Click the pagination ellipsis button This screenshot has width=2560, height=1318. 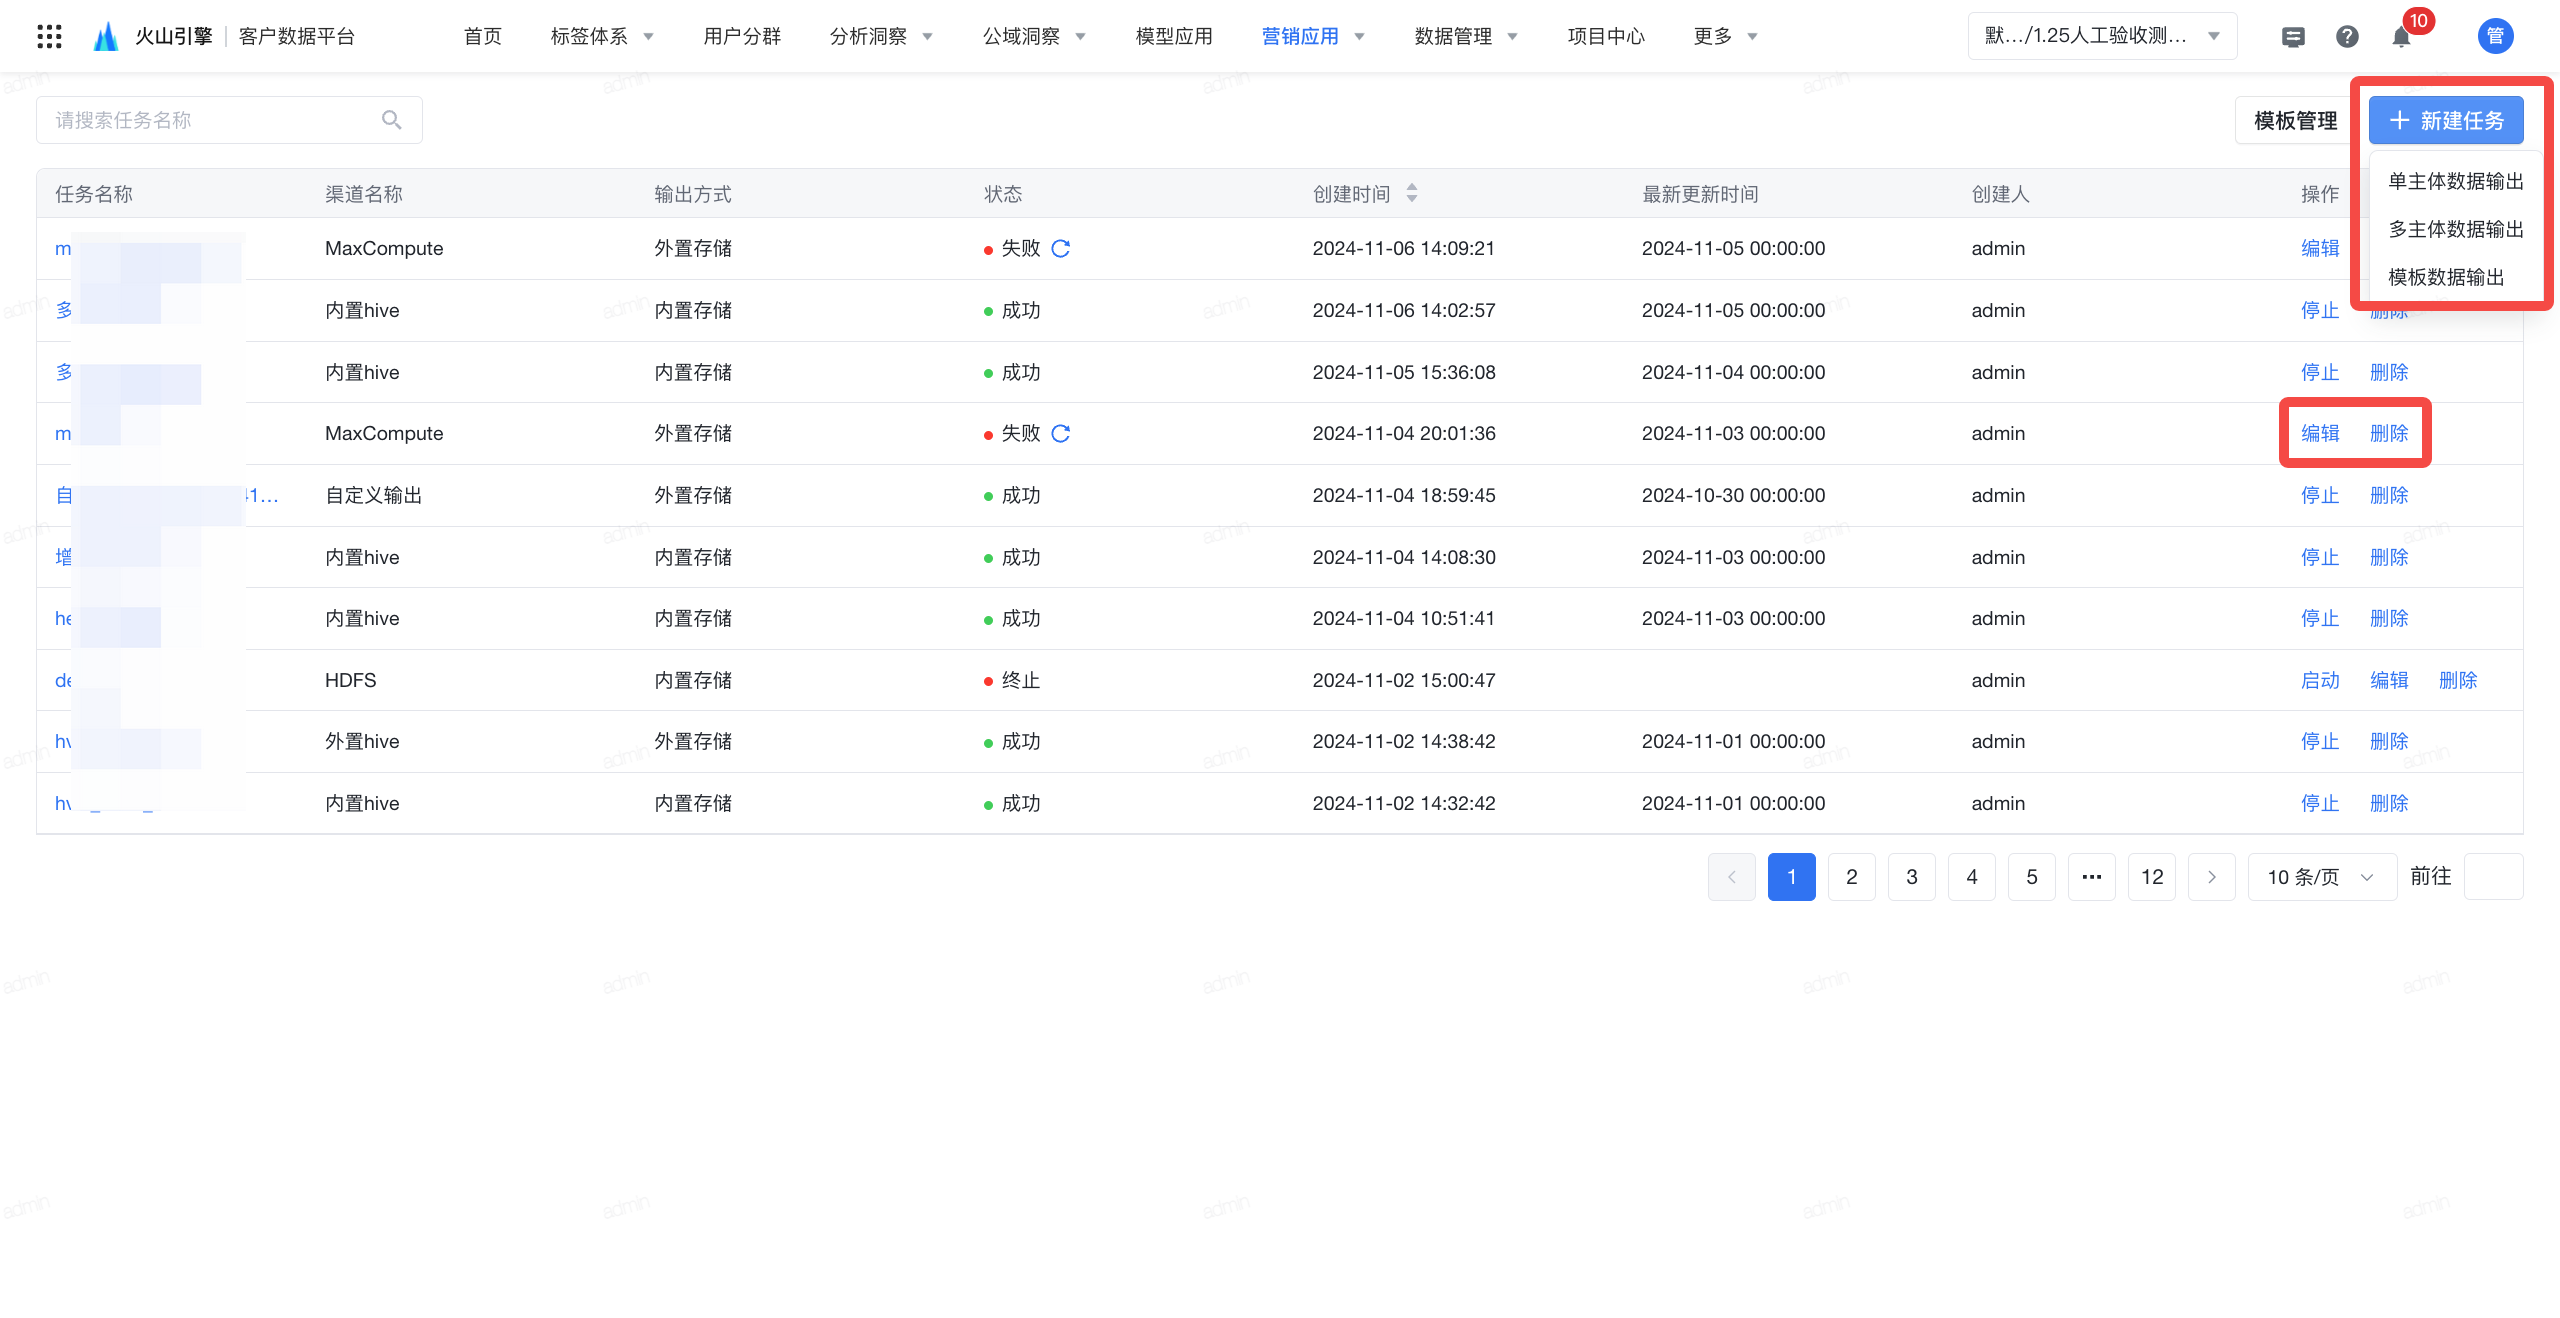[2092, 877]
